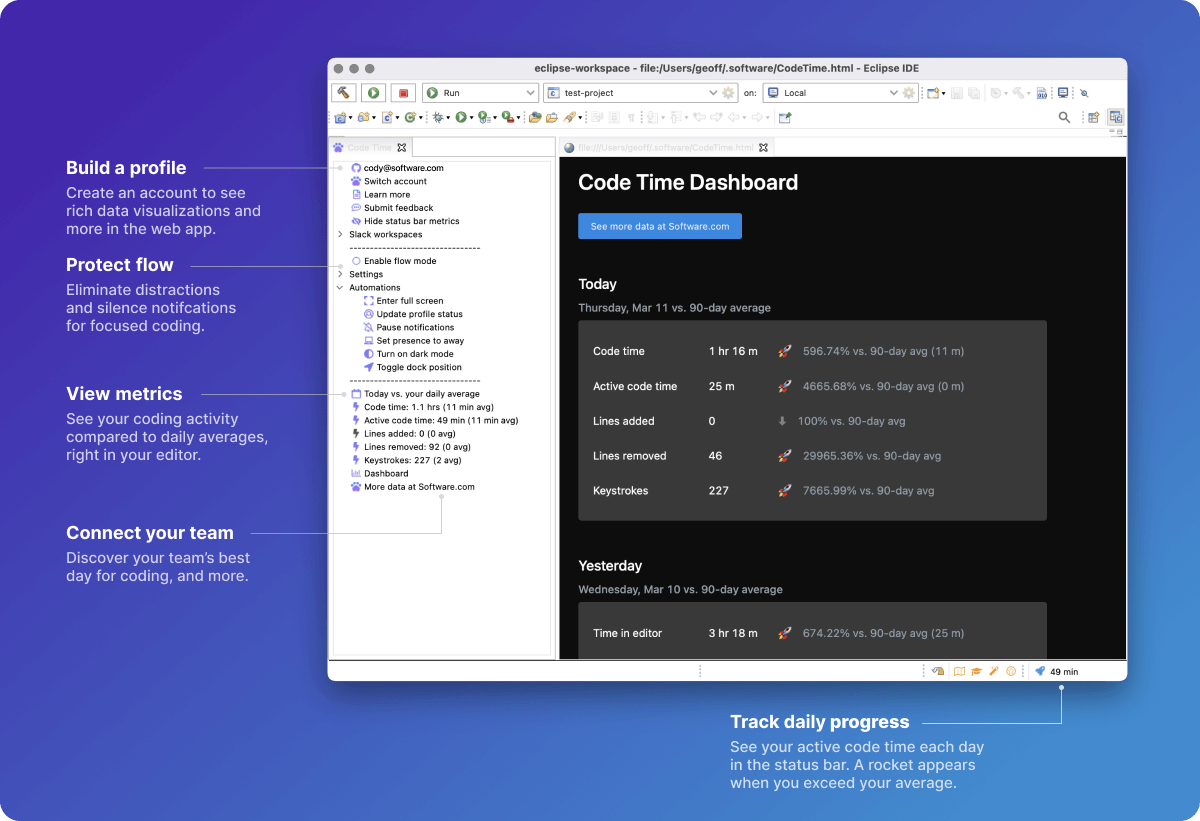
Task: Click the magic wand icon in status bar
Action: click(x=993, y=671)
